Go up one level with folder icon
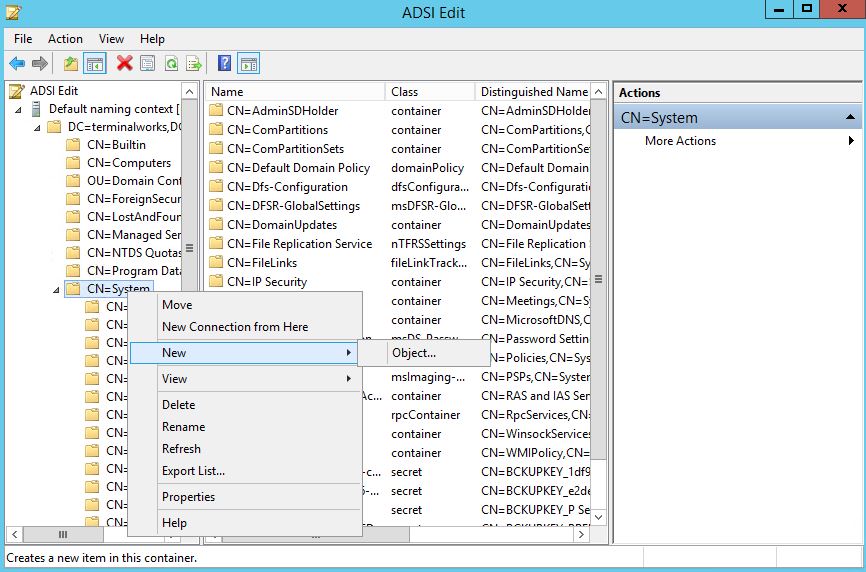The height and width of the screenshot is (572, 866). [71, 64]
